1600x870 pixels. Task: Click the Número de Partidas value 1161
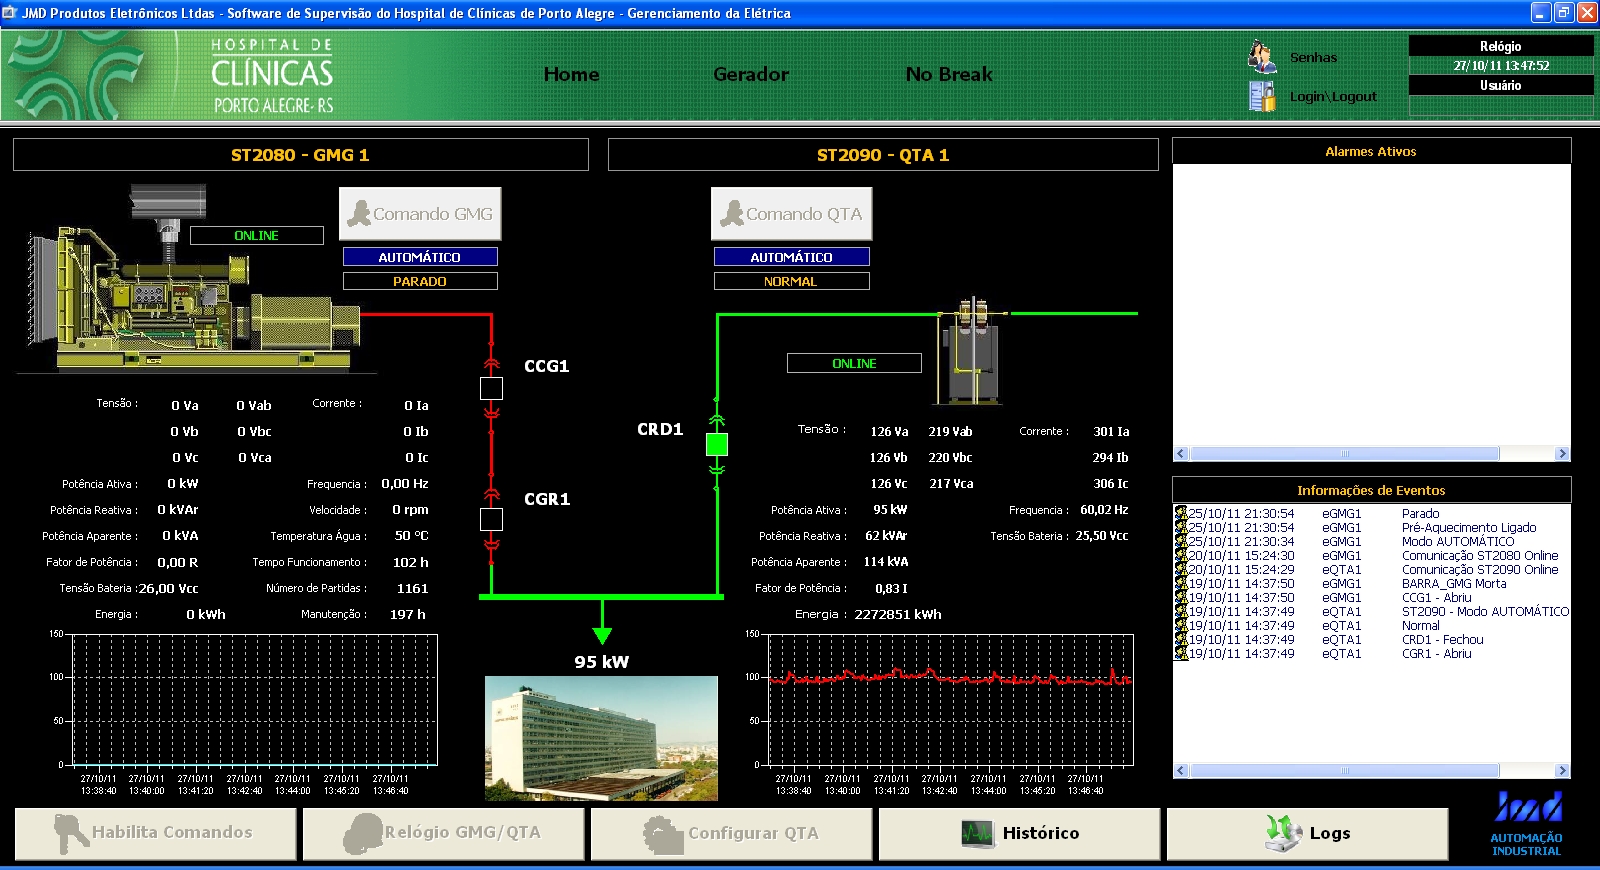tap(412, 589)
